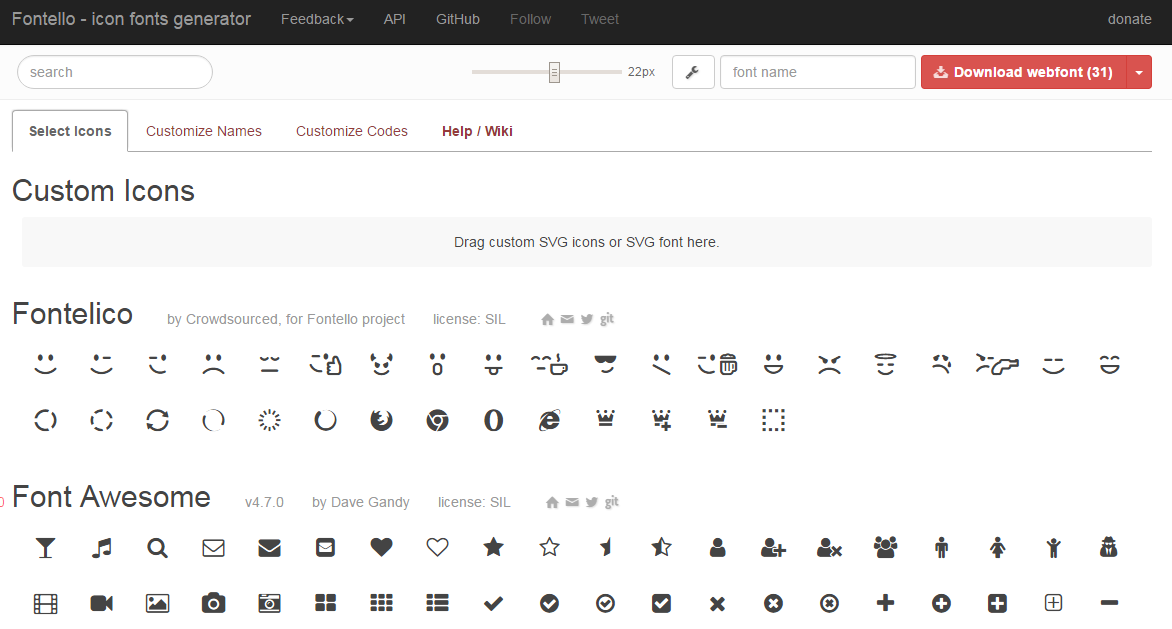The height and width of the screenshot is (629, 1172).
Task: Pick the sunglasses emoticon icon
Action: click(605, 365)
